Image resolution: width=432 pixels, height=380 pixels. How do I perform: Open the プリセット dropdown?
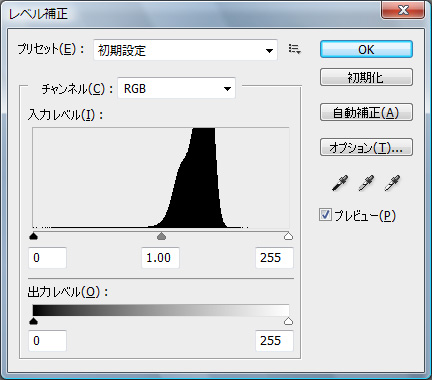pyautogui.click(x=185, y=50)
